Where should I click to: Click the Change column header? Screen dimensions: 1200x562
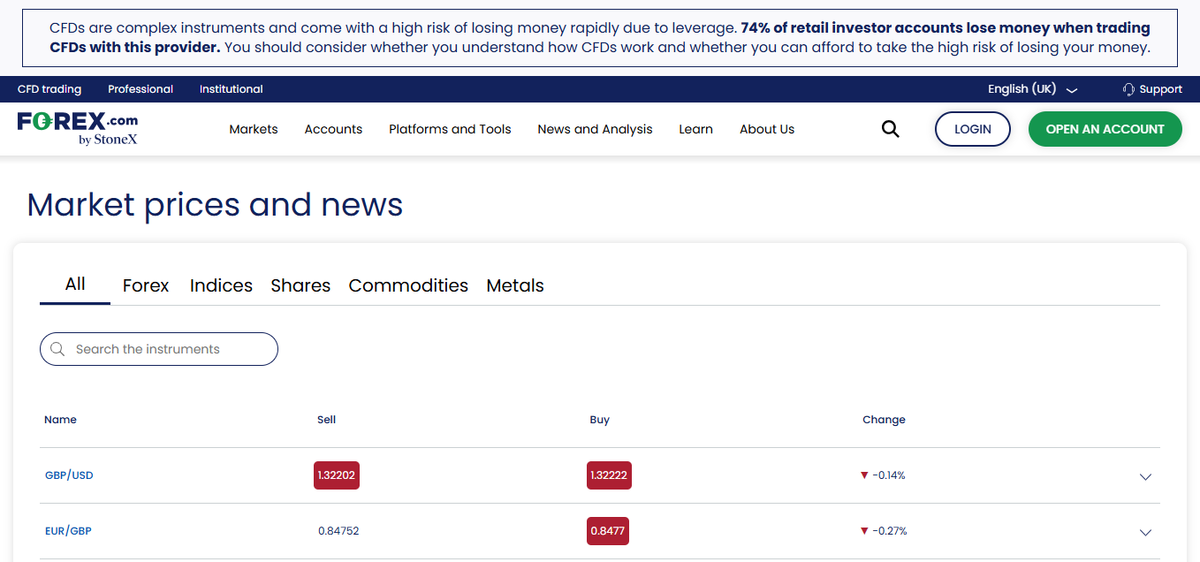[884, 420]
